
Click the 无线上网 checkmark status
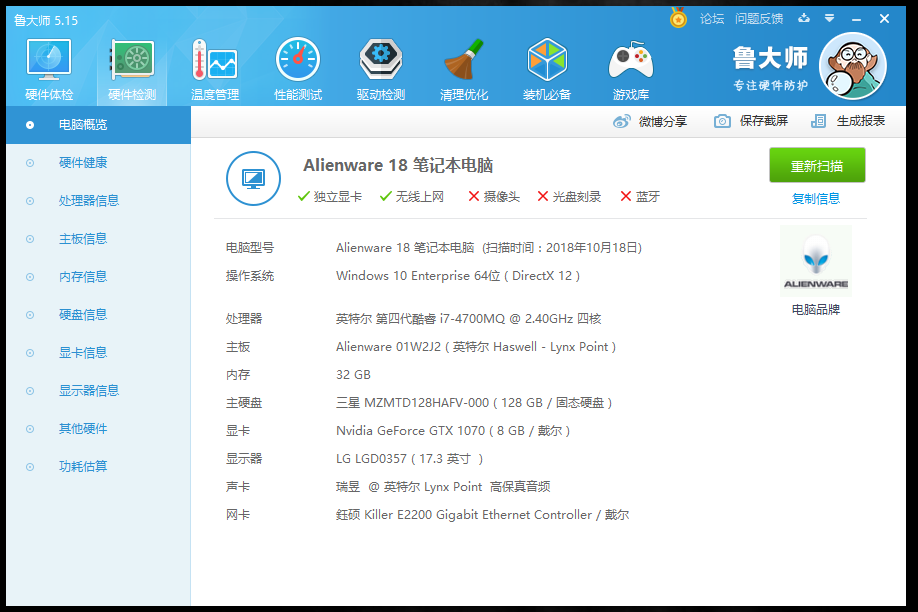tap(412, 197)
